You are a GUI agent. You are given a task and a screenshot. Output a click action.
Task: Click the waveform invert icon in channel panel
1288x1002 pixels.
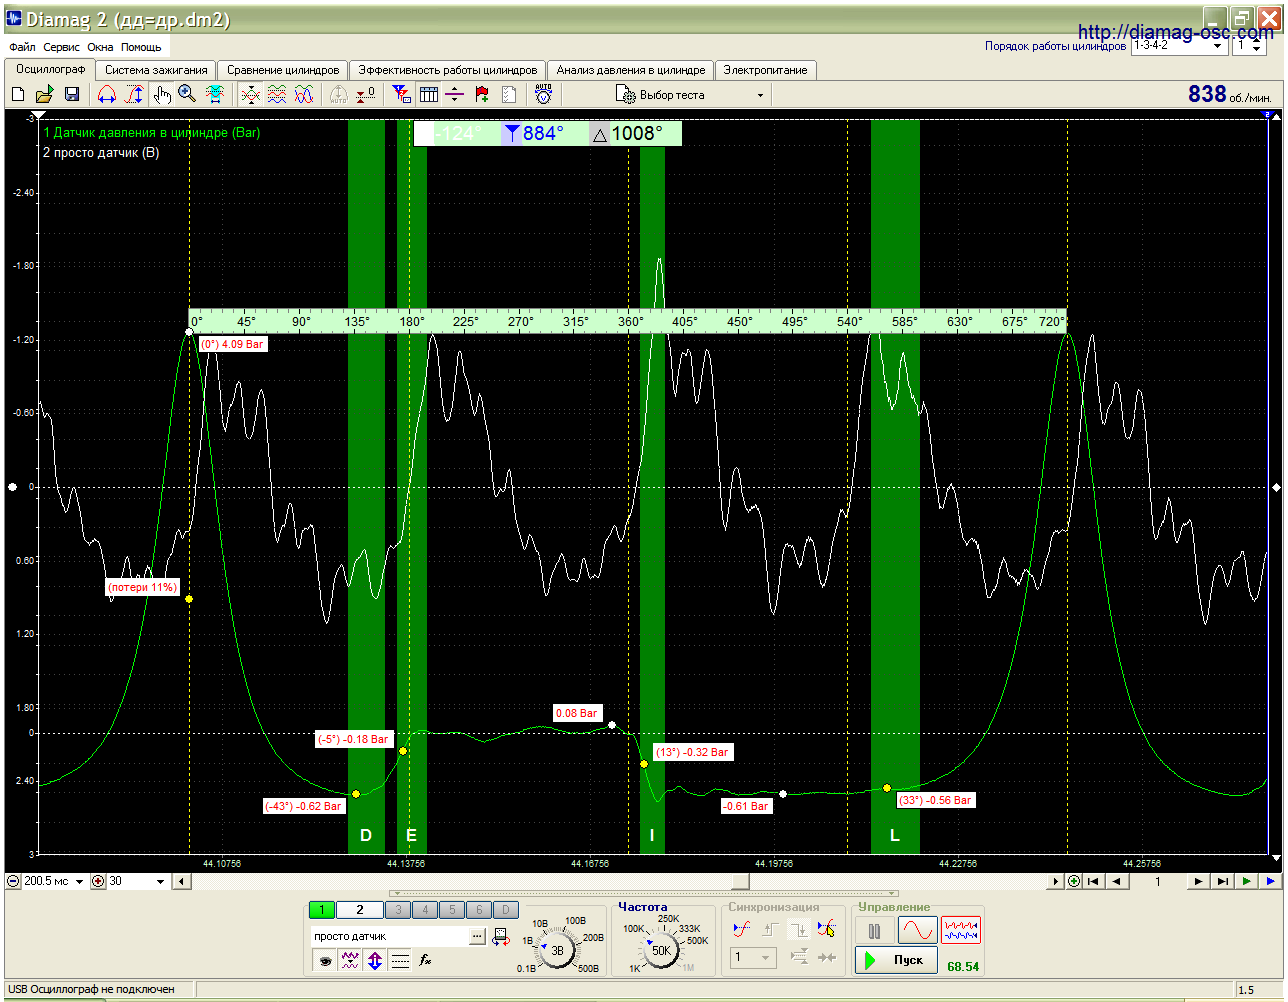coord(350,960)
